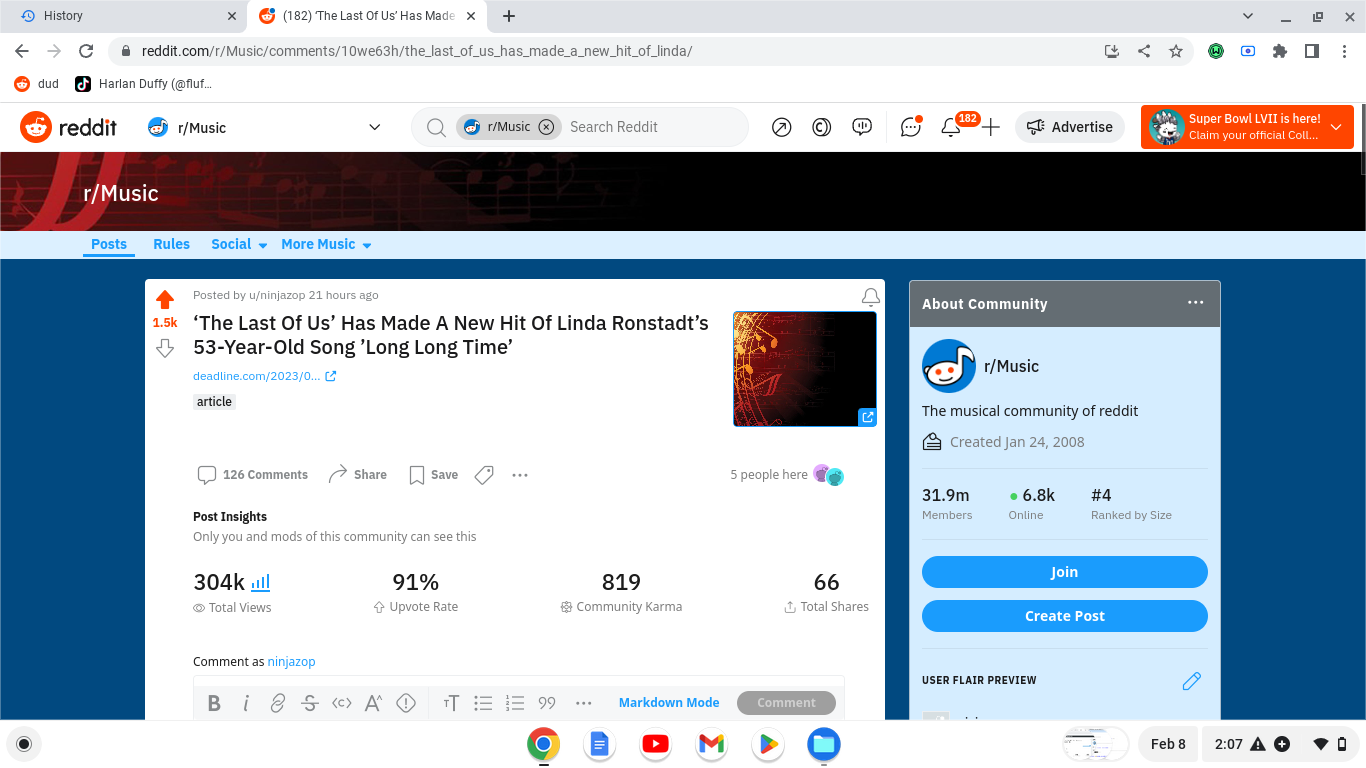Open notifications showing 182 alerts
1366x768 pixels.
tap(950, 127)
